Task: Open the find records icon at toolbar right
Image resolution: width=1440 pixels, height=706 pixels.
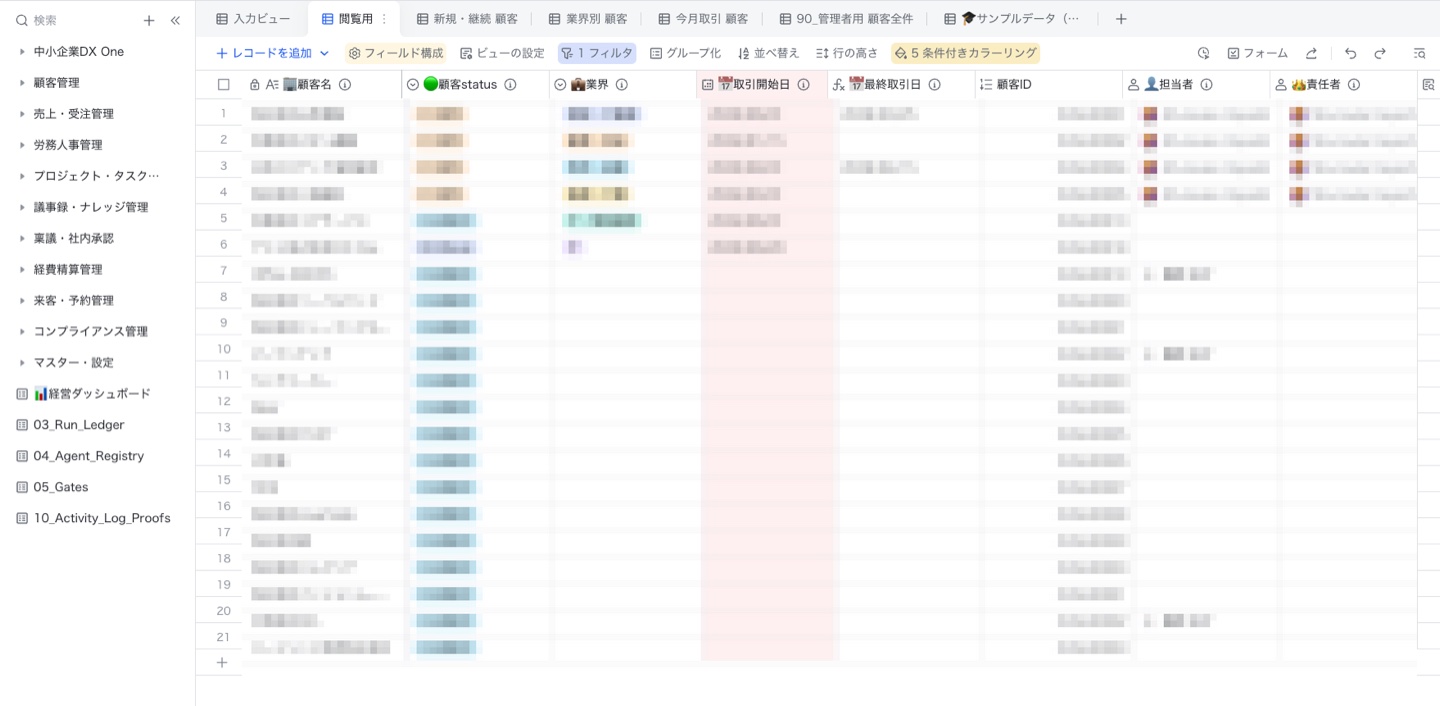Action: point(1419,53)
